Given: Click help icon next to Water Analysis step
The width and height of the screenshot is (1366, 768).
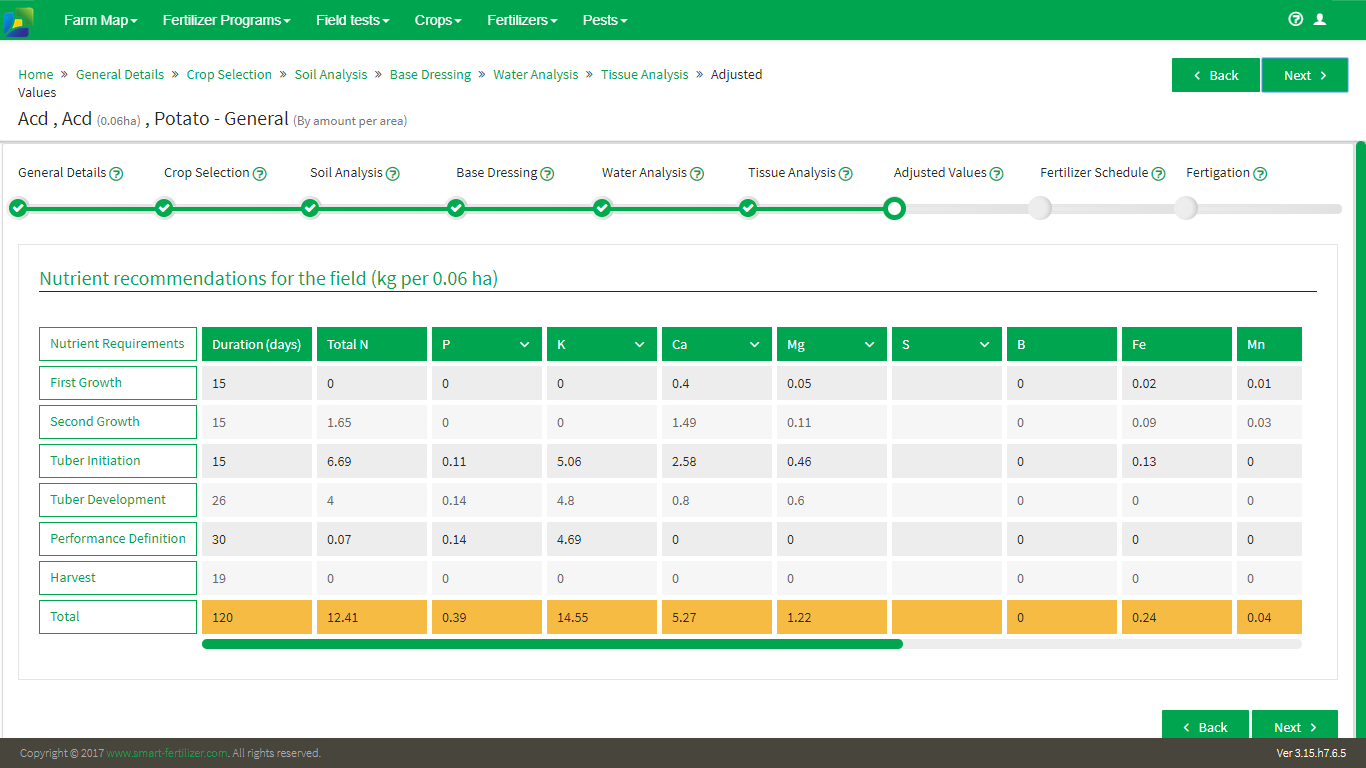Looking at the screenshot, I should pyautogui.click(x=697, y=174).
